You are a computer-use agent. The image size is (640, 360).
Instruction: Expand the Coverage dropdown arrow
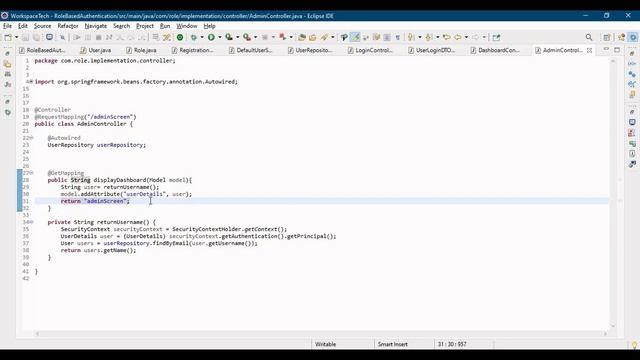238,37
